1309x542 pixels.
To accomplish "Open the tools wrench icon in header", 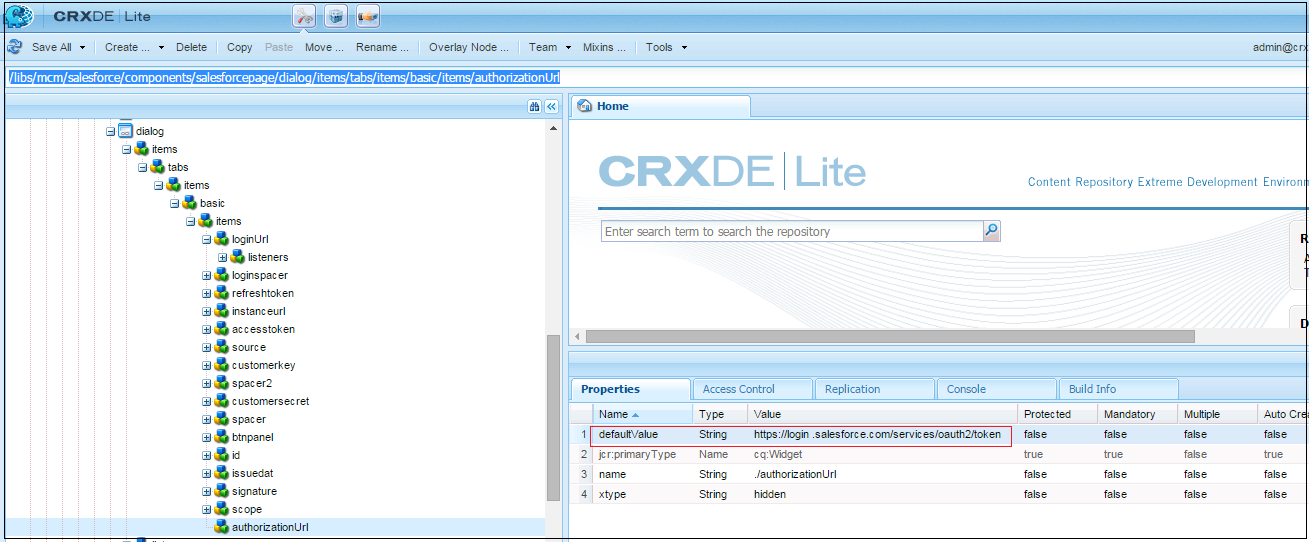I will pyautogui.click(x=304, y=16).
